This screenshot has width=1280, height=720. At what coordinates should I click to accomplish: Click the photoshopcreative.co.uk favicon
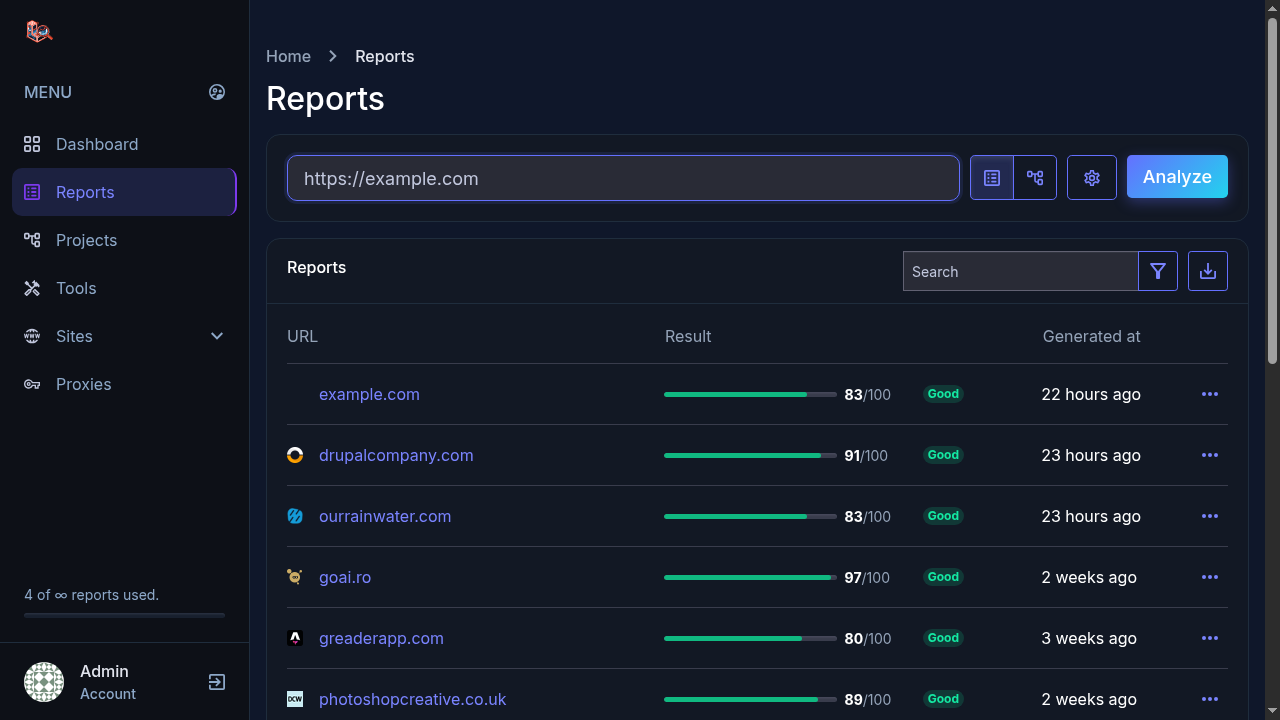point(295,699)
